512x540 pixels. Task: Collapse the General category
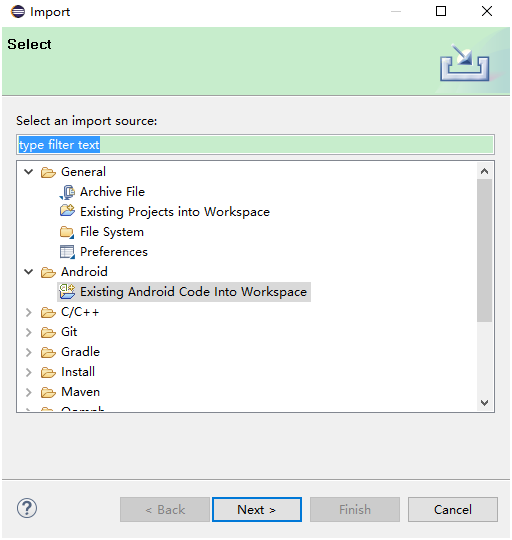(x=29, y=172)
